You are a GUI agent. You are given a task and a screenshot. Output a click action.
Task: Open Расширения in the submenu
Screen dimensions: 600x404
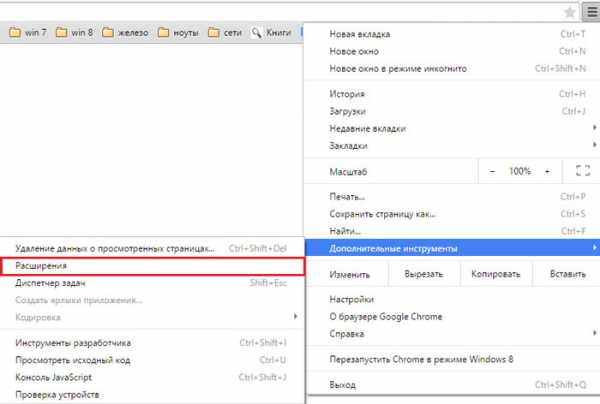(x=152, y=266)
